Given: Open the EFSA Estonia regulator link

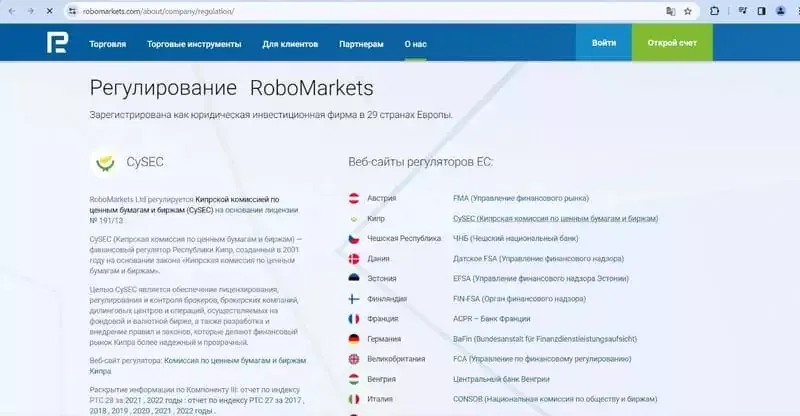Looking at the screenshot, I should (x=541, y=279).
